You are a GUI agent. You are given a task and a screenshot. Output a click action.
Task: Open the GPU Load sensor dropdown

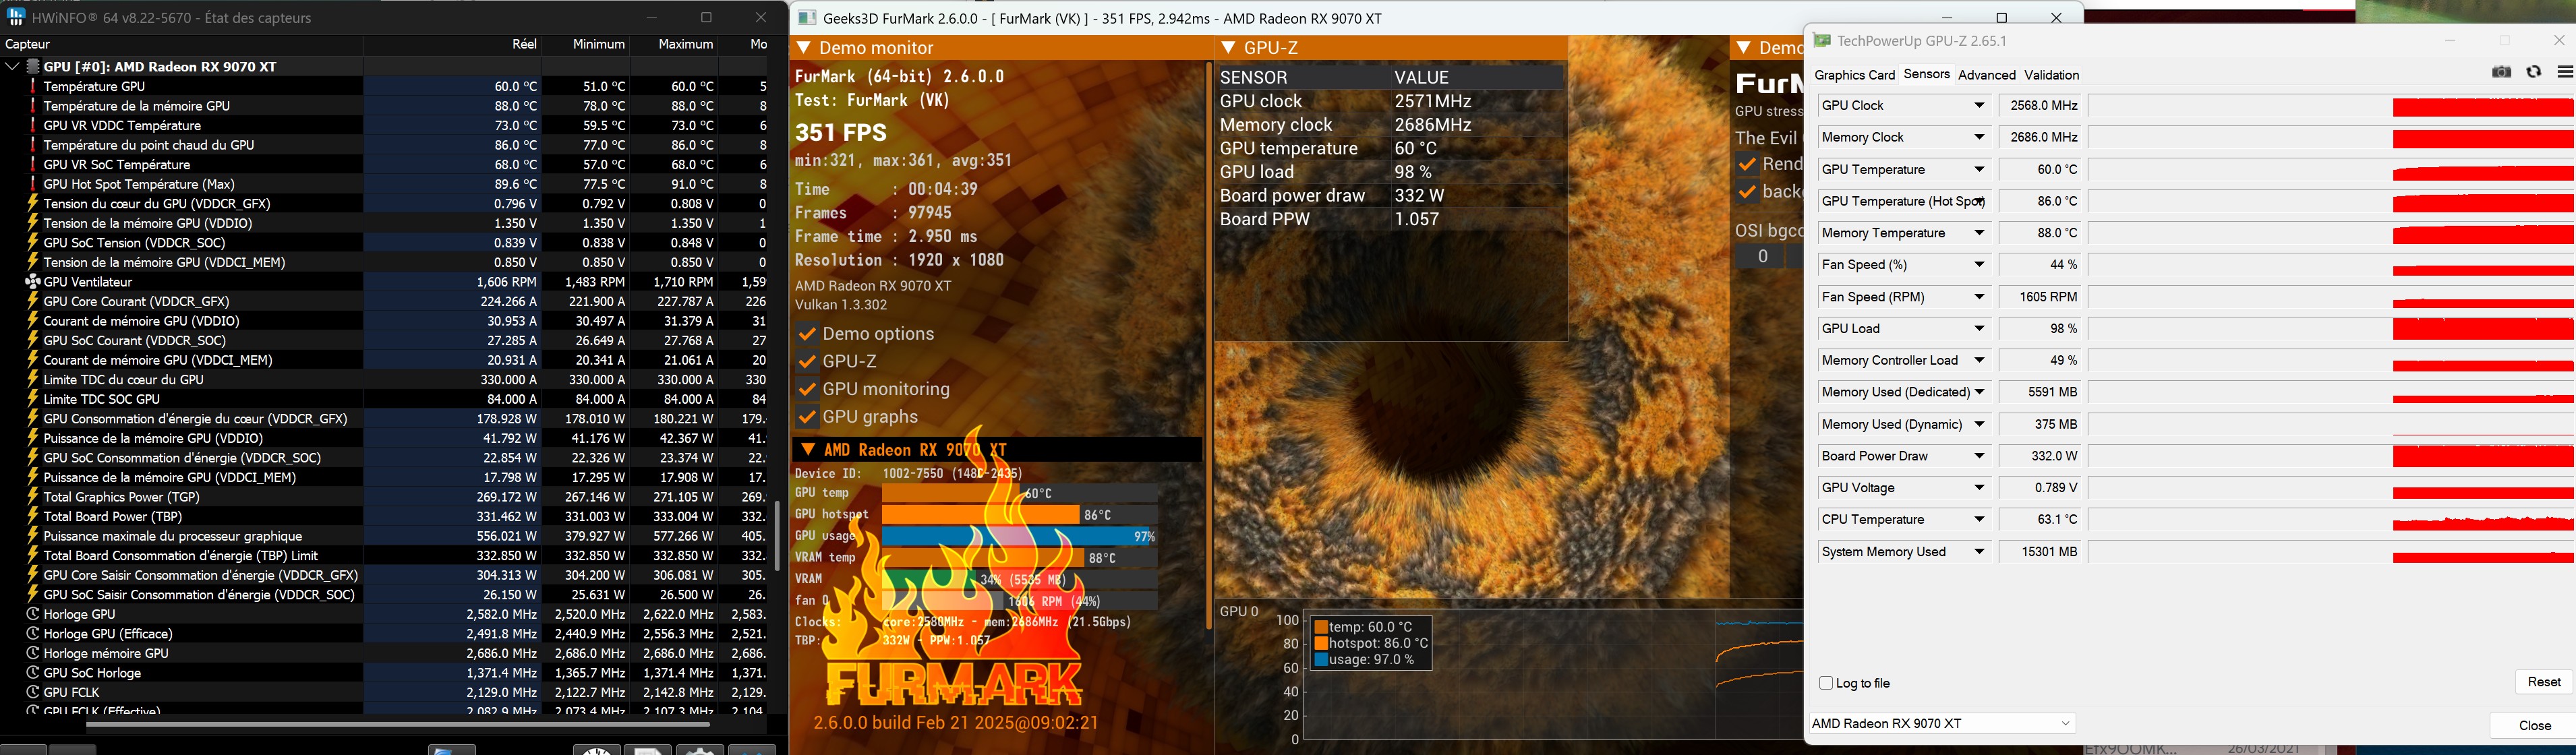coord(1979,329)
